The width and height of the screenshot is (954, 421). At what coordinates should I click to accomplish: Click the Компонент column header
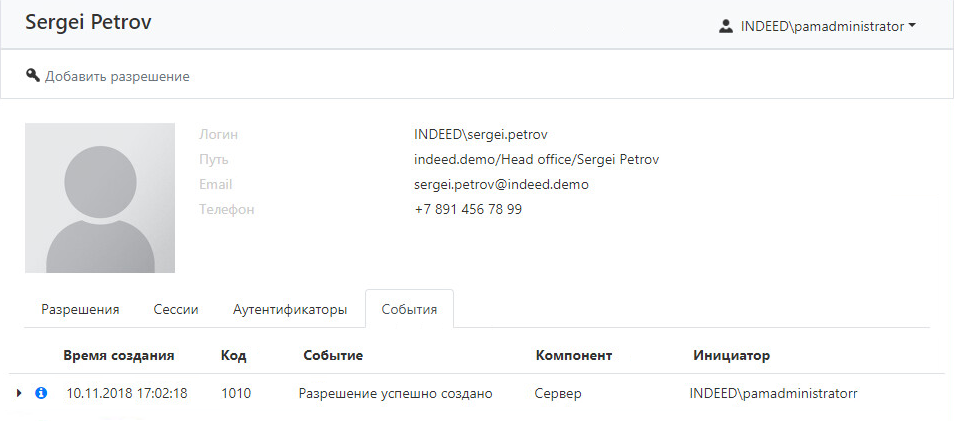[573, 355]
